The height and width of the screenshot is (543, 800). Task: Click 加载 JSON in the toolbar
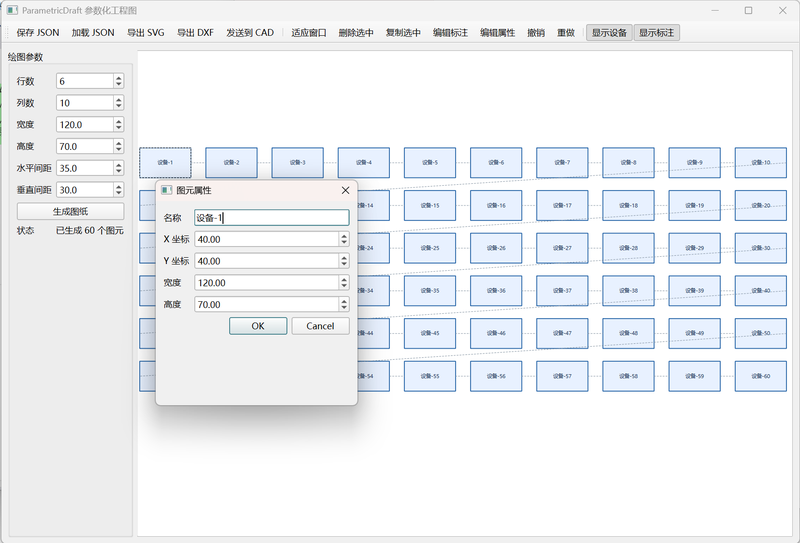point(93,33)
